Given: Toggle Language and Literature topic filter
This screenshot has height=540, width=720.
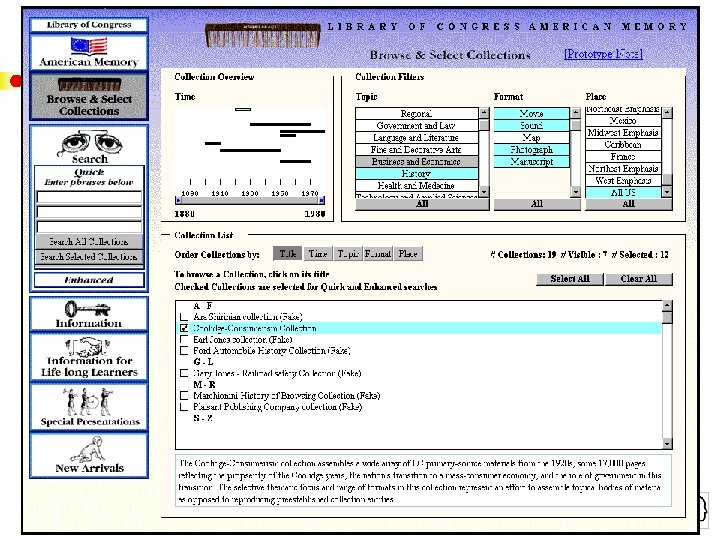Looking at the screenshot, I should (416, 137).
